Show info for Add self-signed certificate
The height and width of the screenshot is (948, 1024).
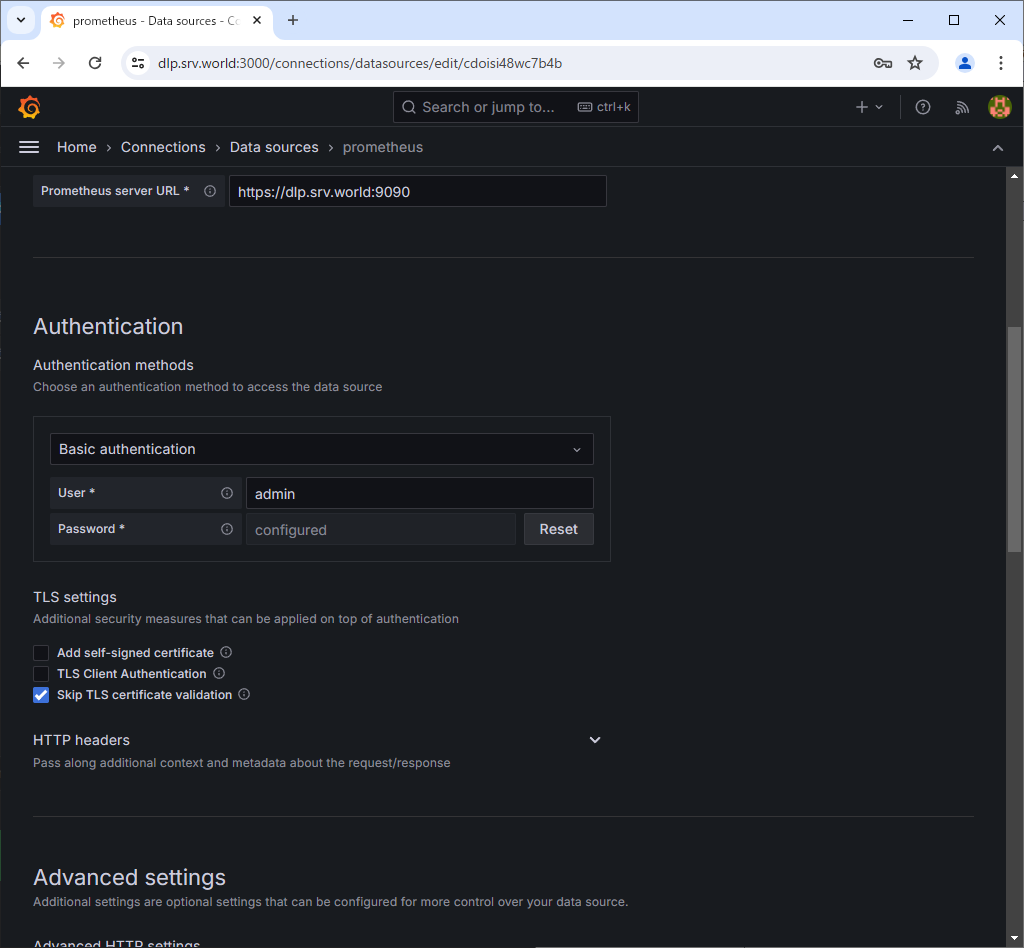pos(226,652)
